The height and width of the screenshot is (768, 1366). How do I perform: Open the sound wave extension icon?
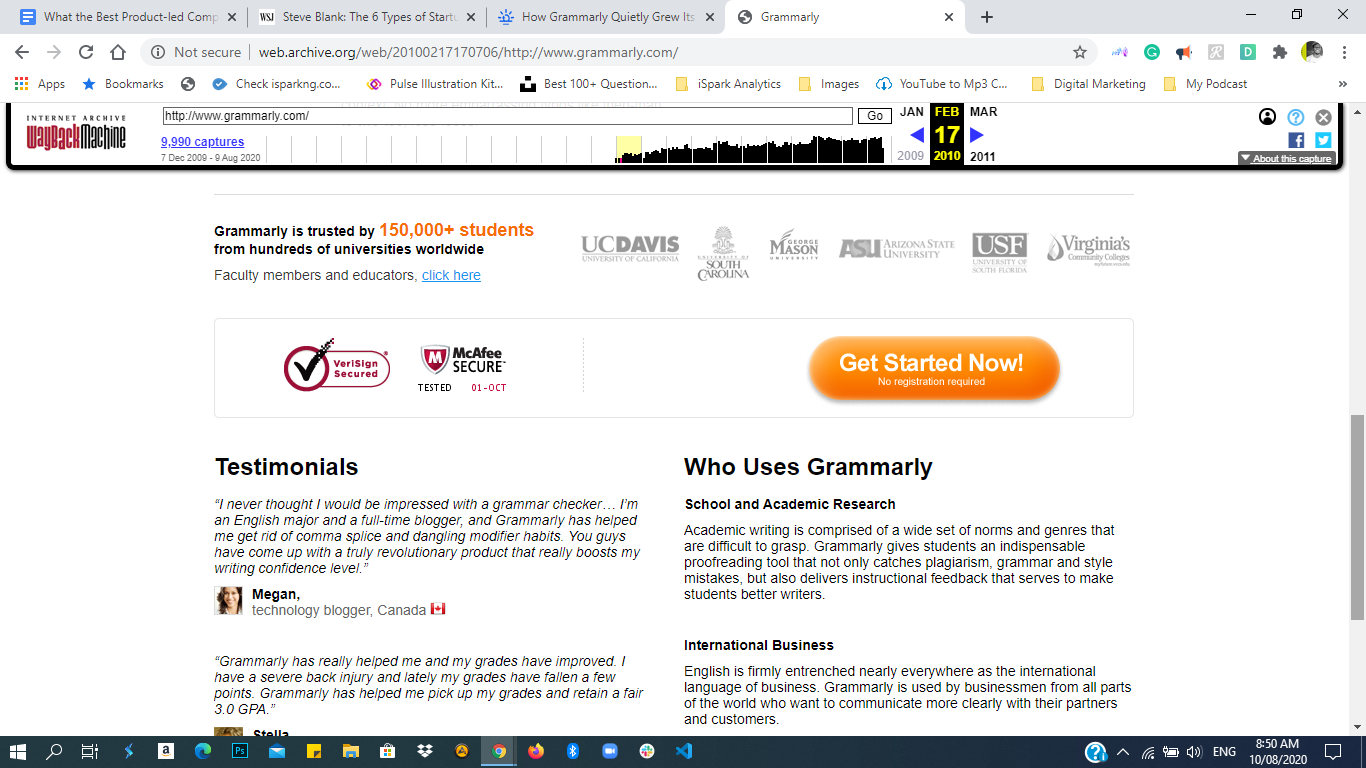1120,52
